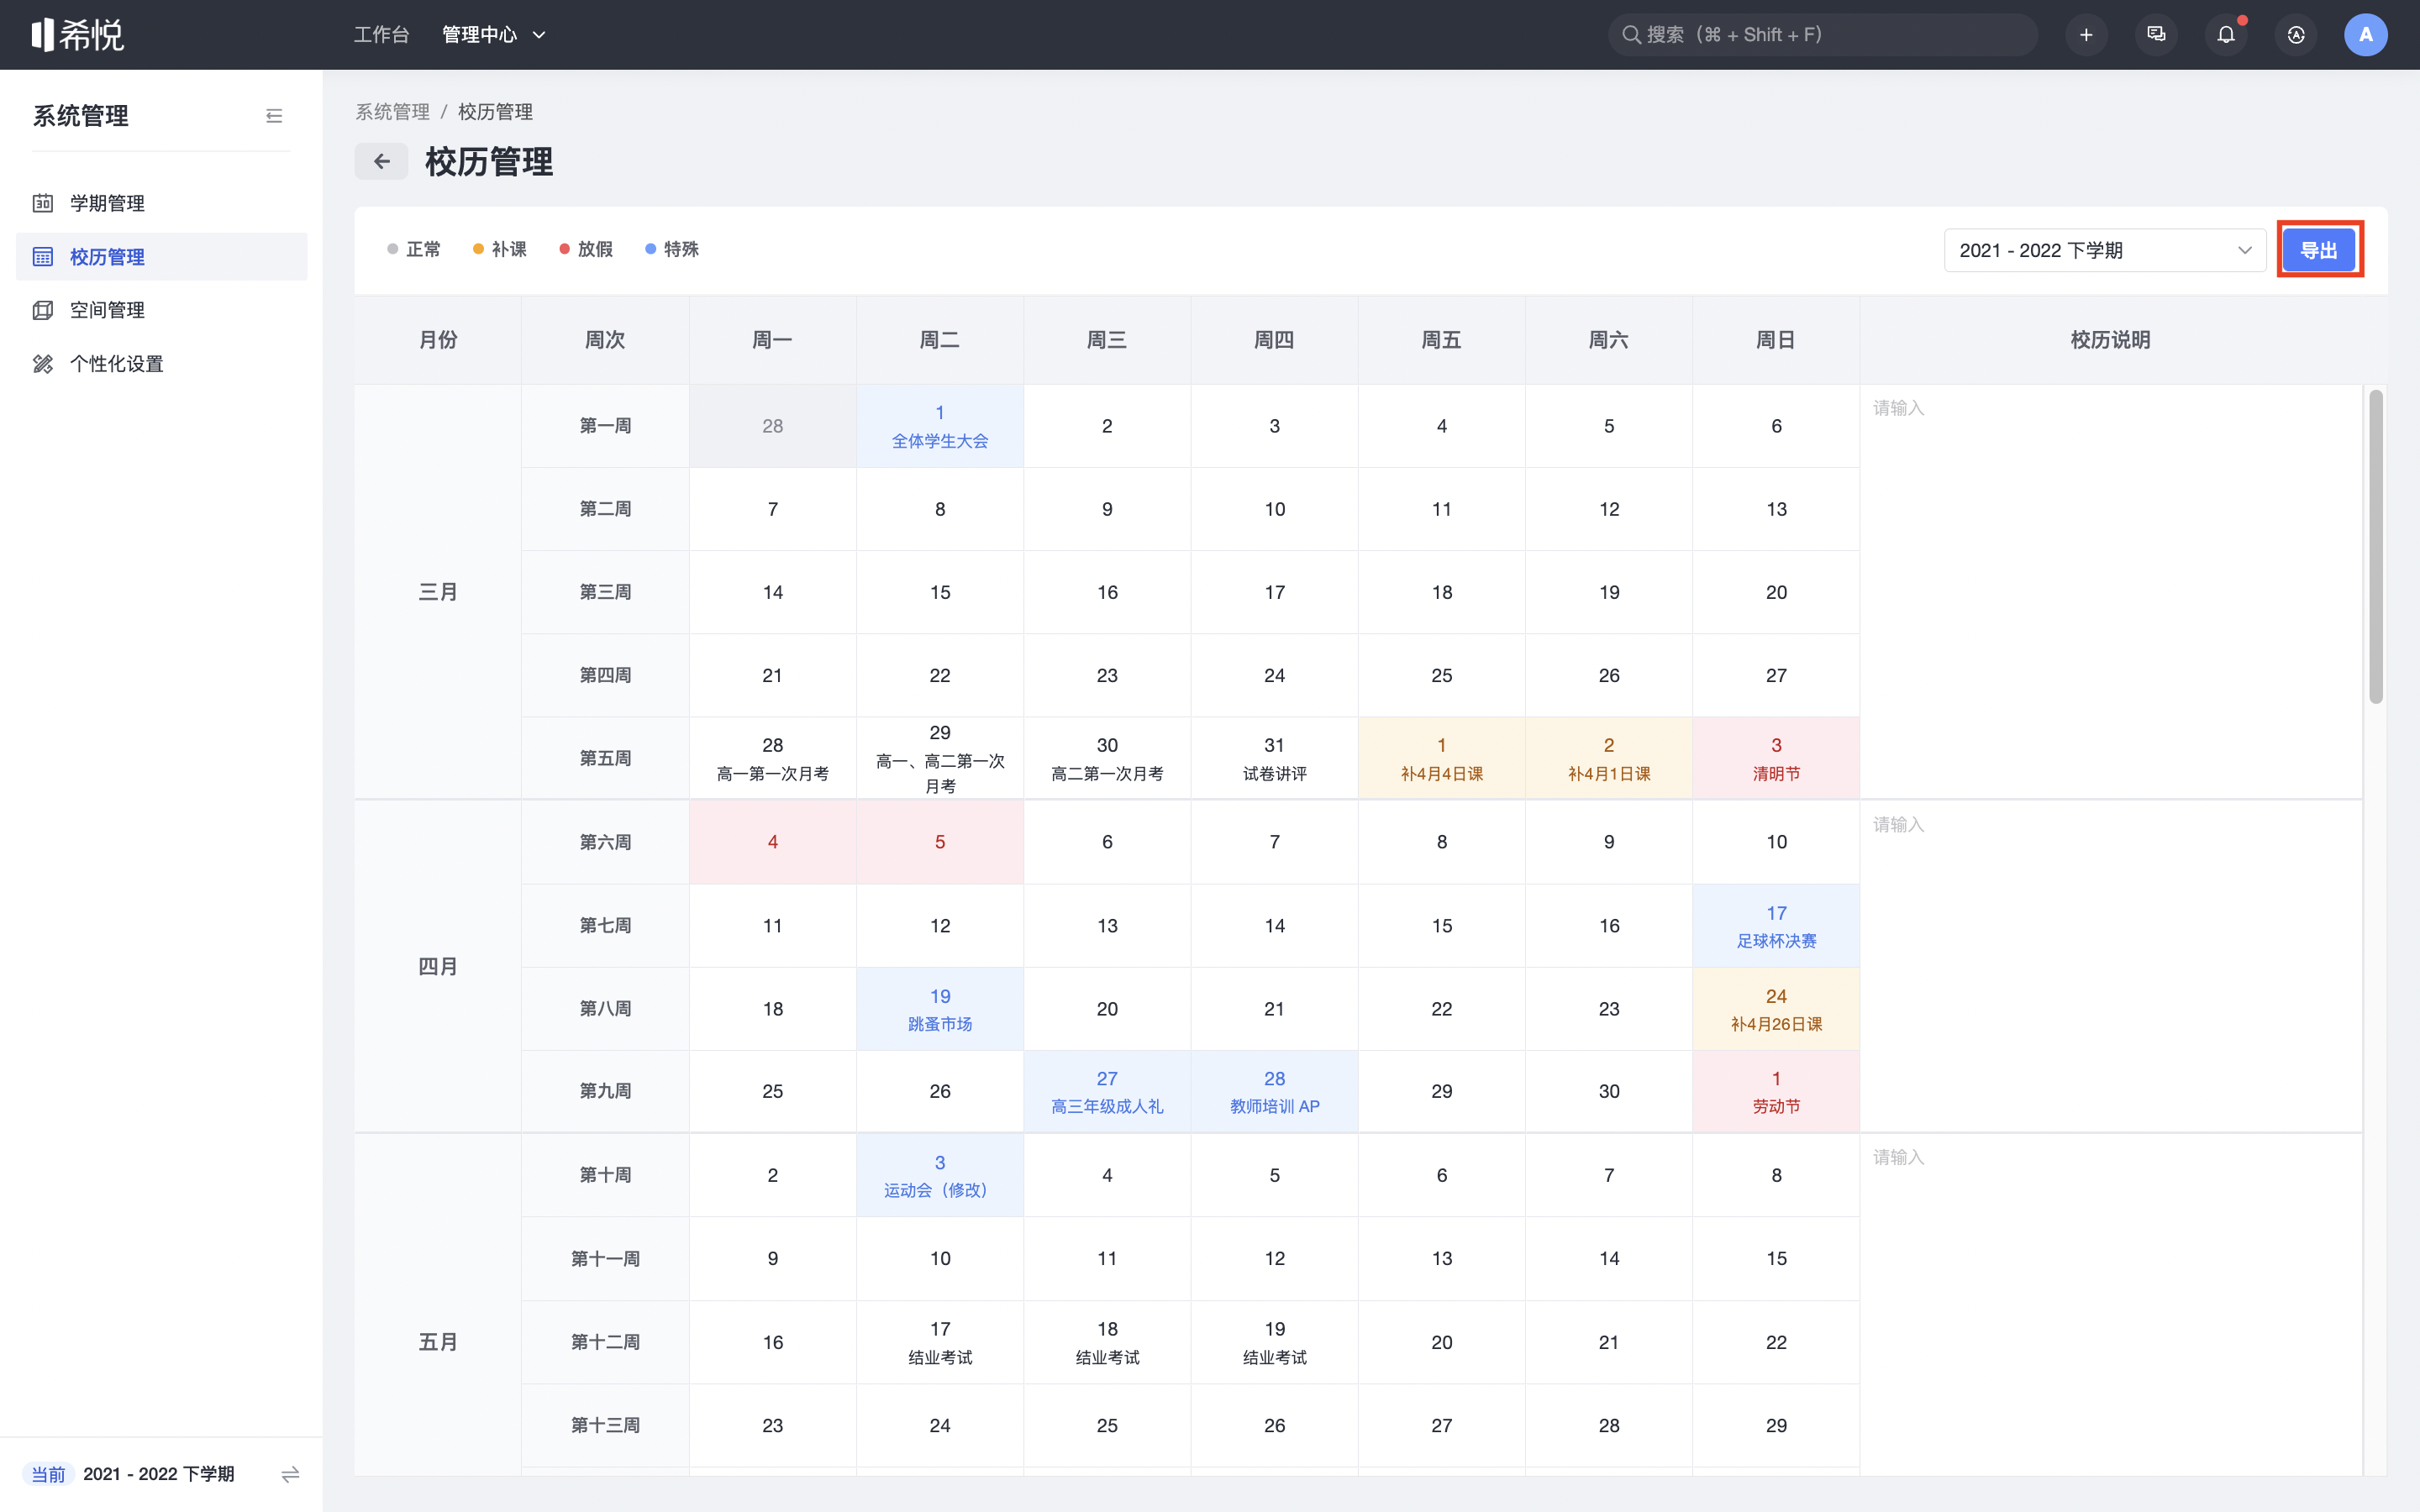
Task: Click the 当前 semester badge
Action: click(x=48, y=1474)
